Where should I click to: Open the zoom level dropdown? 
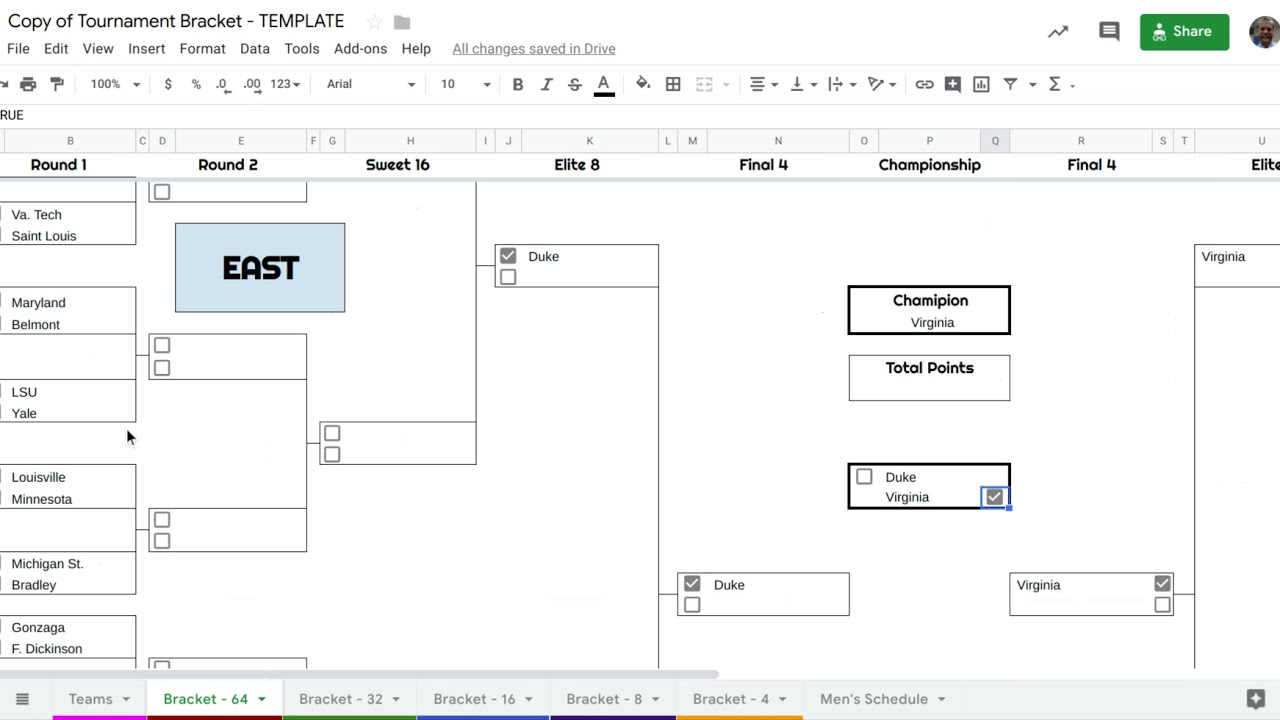(x=115, y=84)
